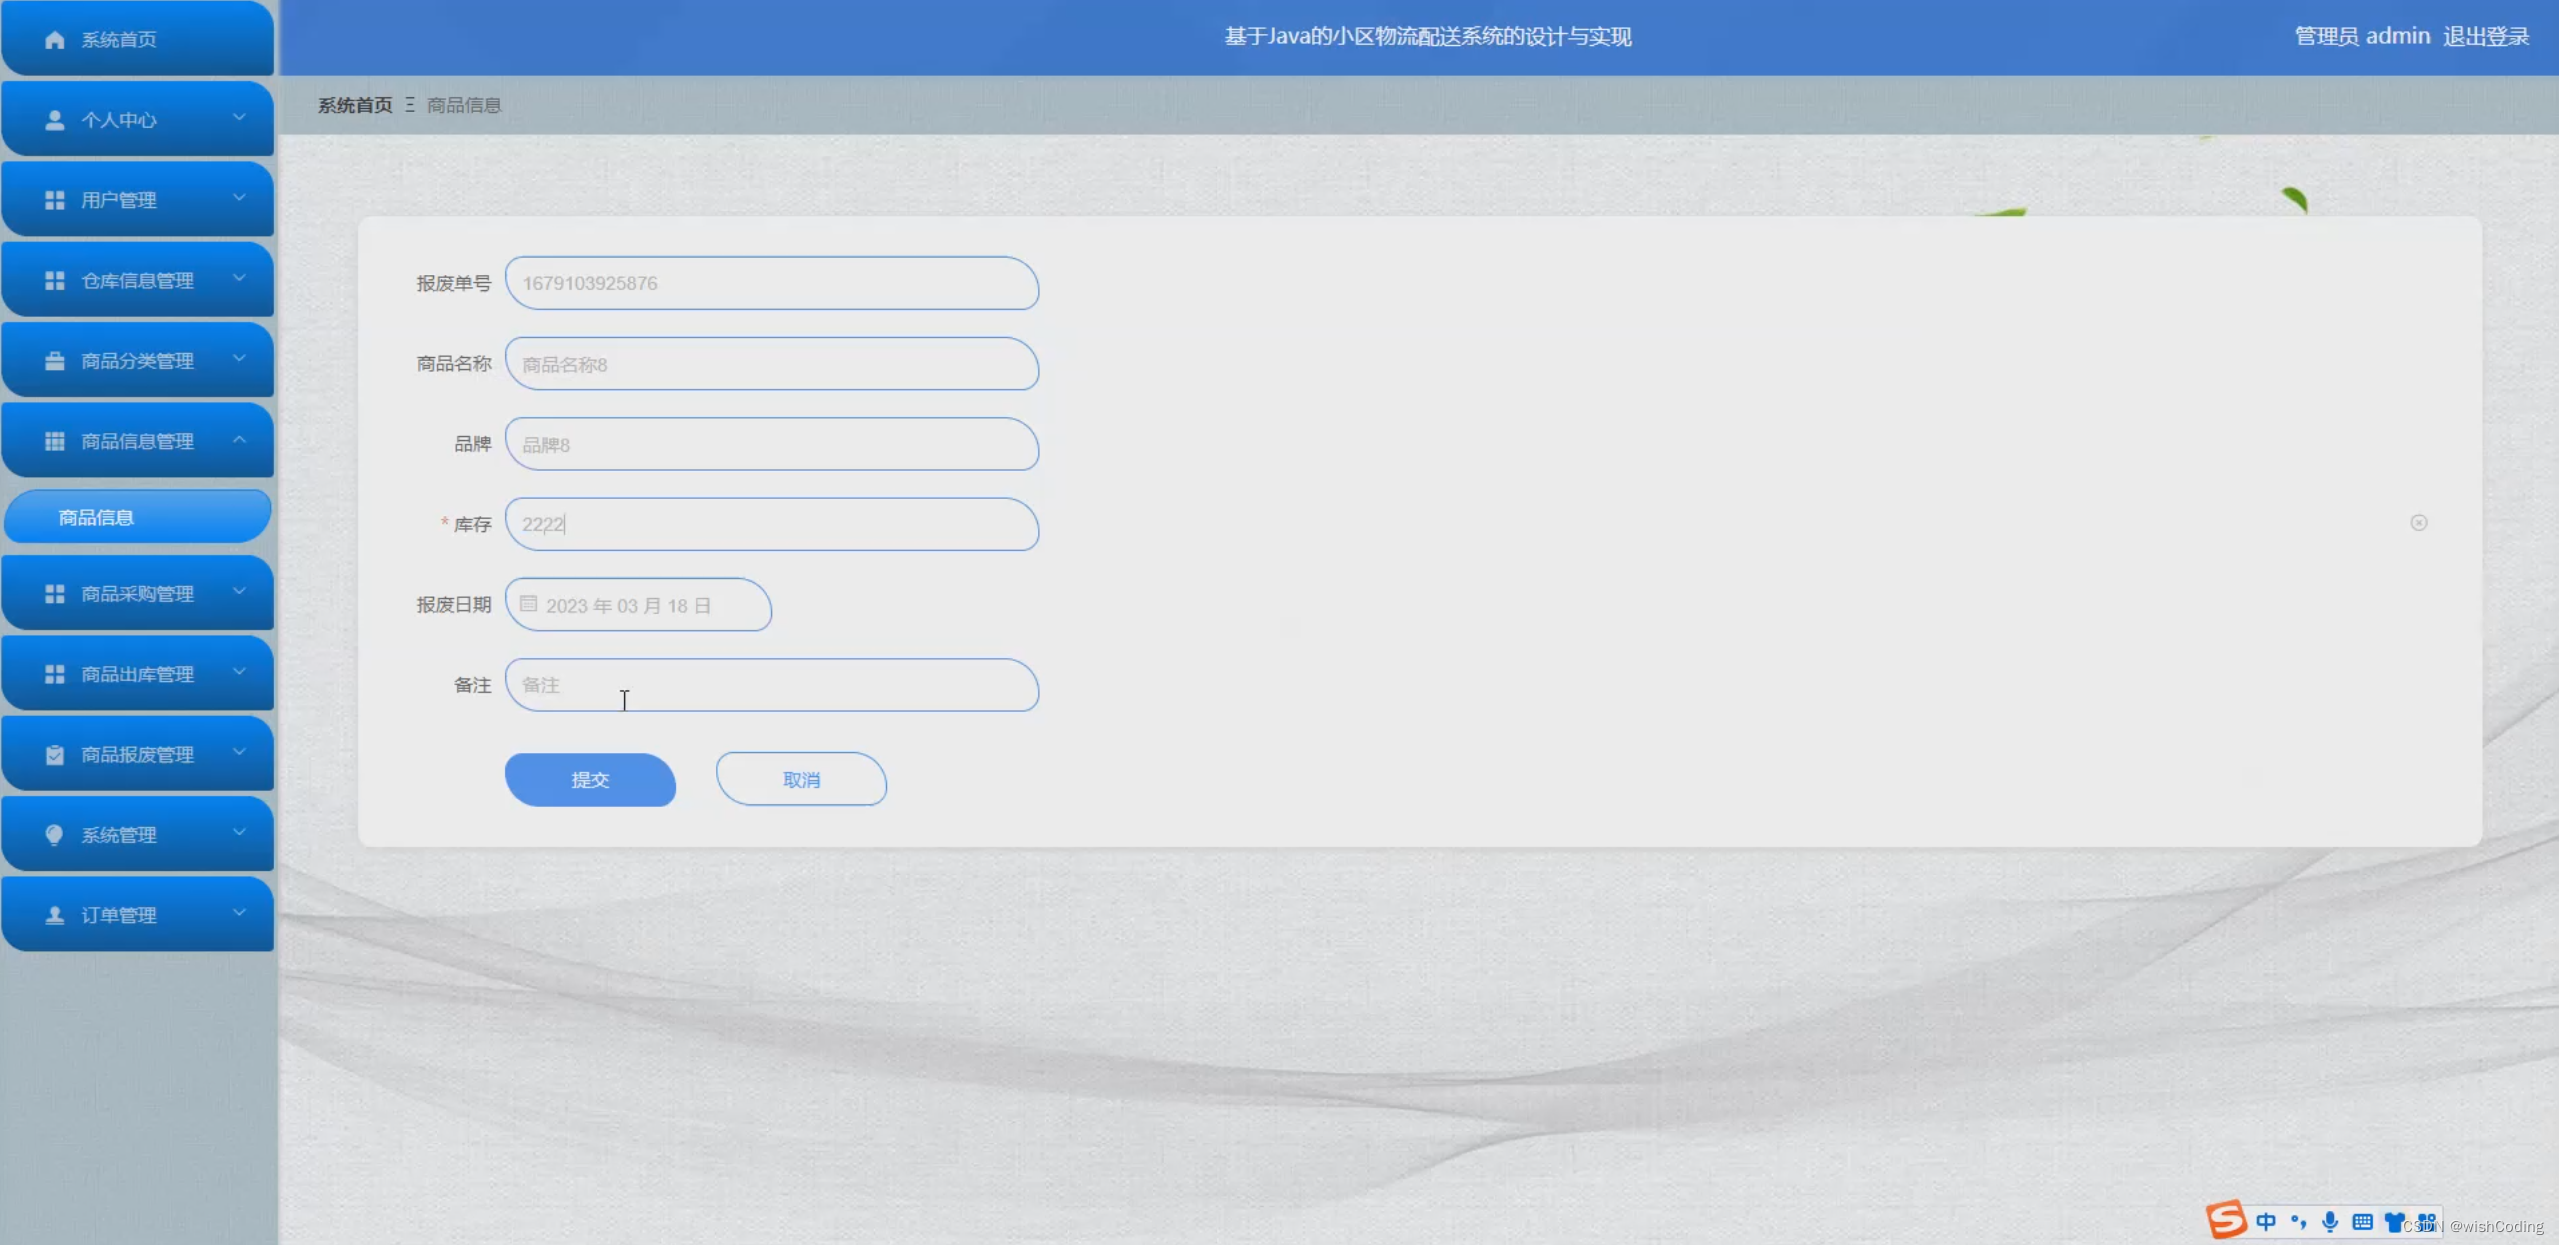Submit the form with 提交 button

pyautogui.click(x=590, y=780)
